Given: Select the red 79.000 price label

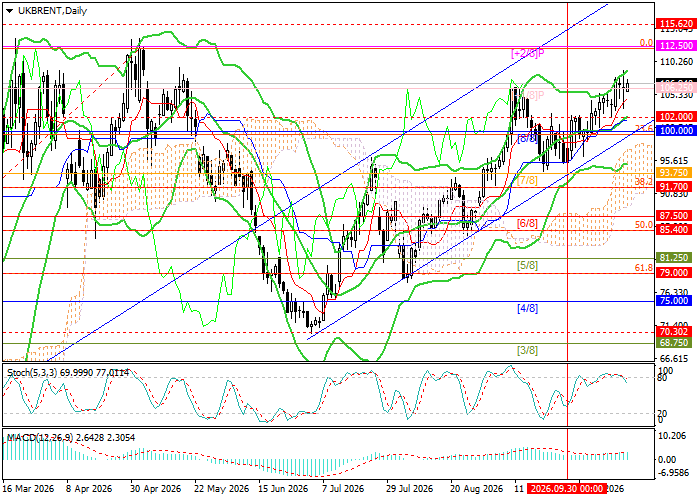Looking at the screenshot, I should (676, 272).
